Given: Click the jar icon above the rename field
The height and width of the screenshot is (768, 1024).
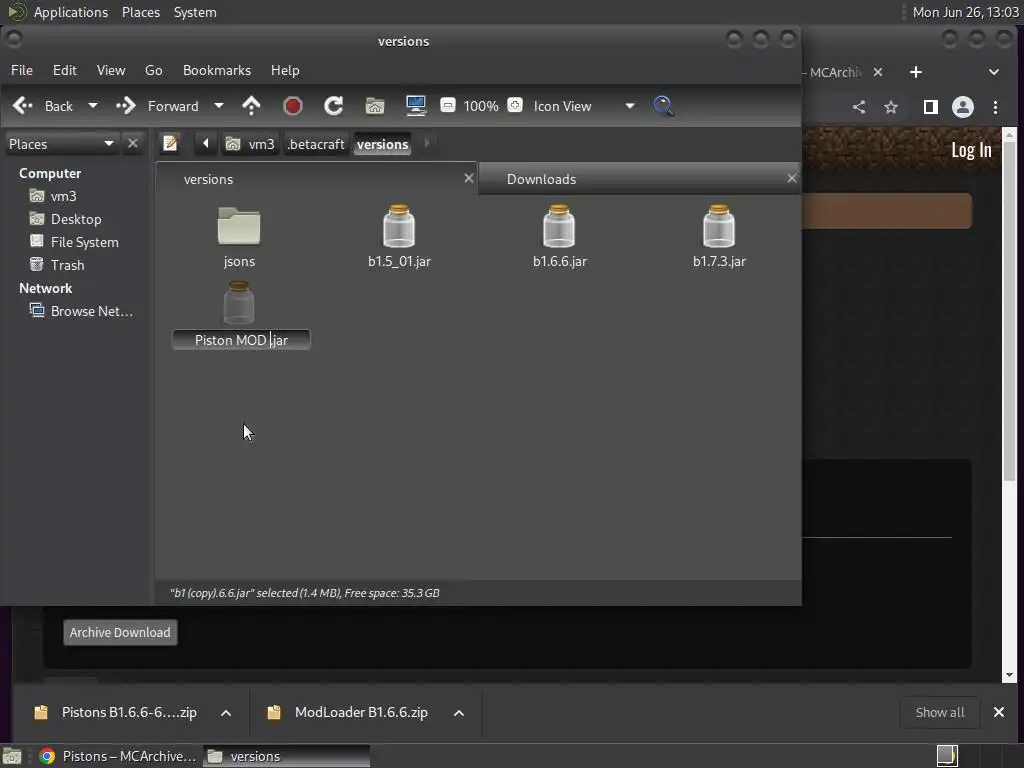Looking at the screenshot, I should click(239, 303).
